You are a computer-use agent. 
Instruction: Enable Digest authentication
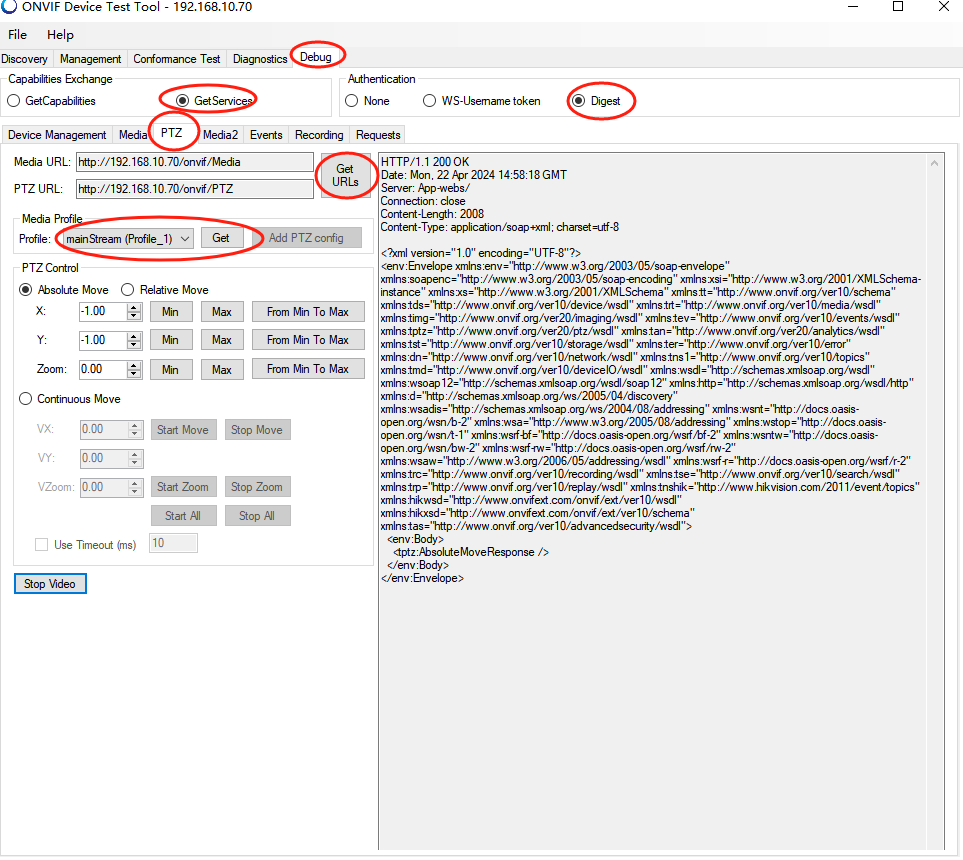pyautogui.click(x=576, y=101)
